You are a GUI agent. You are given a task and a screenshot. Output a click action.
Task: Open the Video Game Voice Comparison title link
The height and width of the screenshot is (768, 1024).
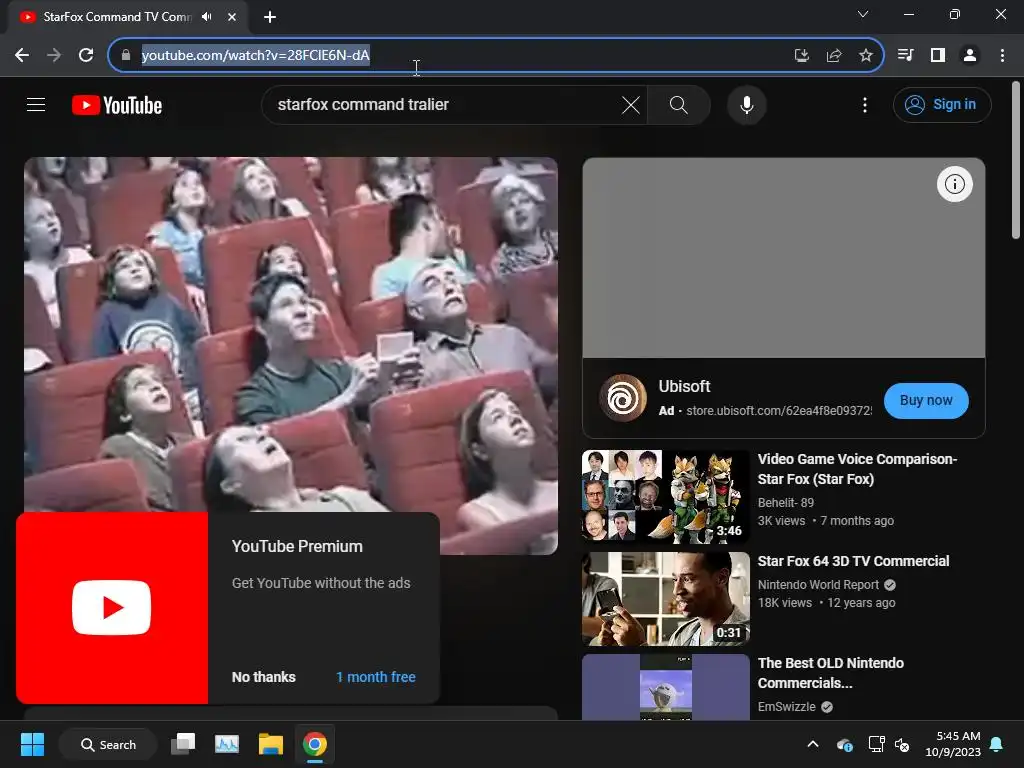tap(857, 469)
